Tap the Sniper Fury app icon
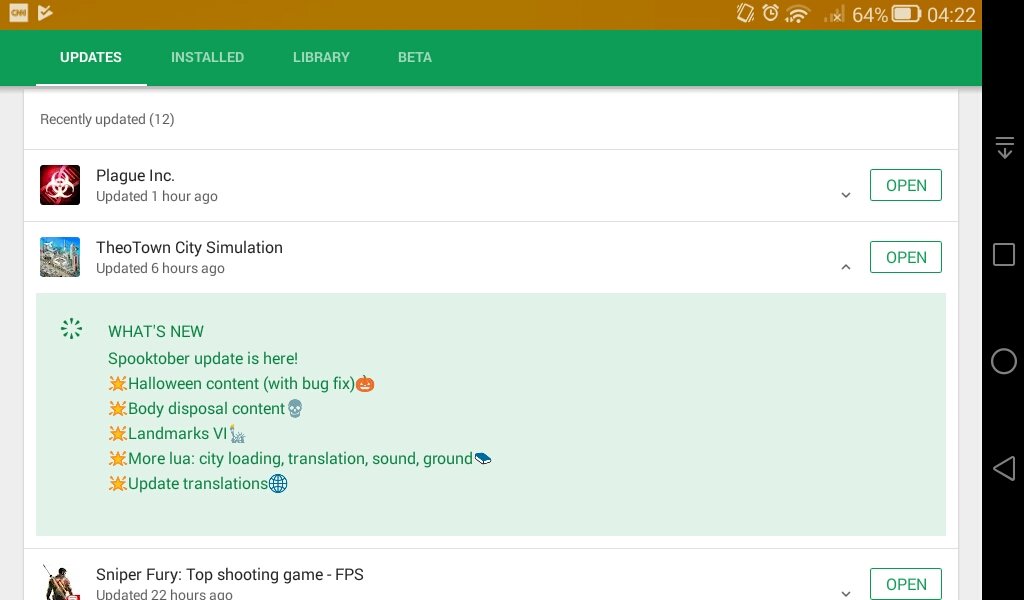This screenshot has width=1024, height=600. point(60,582)
